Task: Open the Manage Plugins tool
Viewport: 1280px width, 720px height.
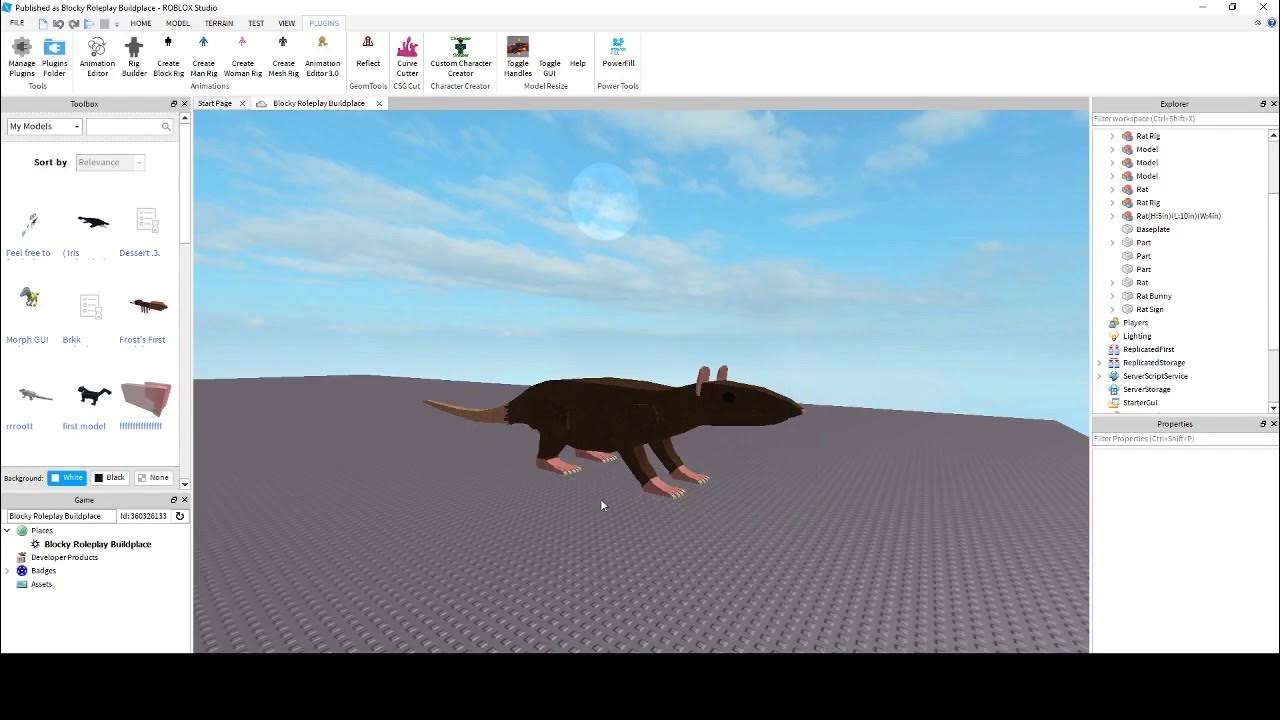Action: (22, 57)
